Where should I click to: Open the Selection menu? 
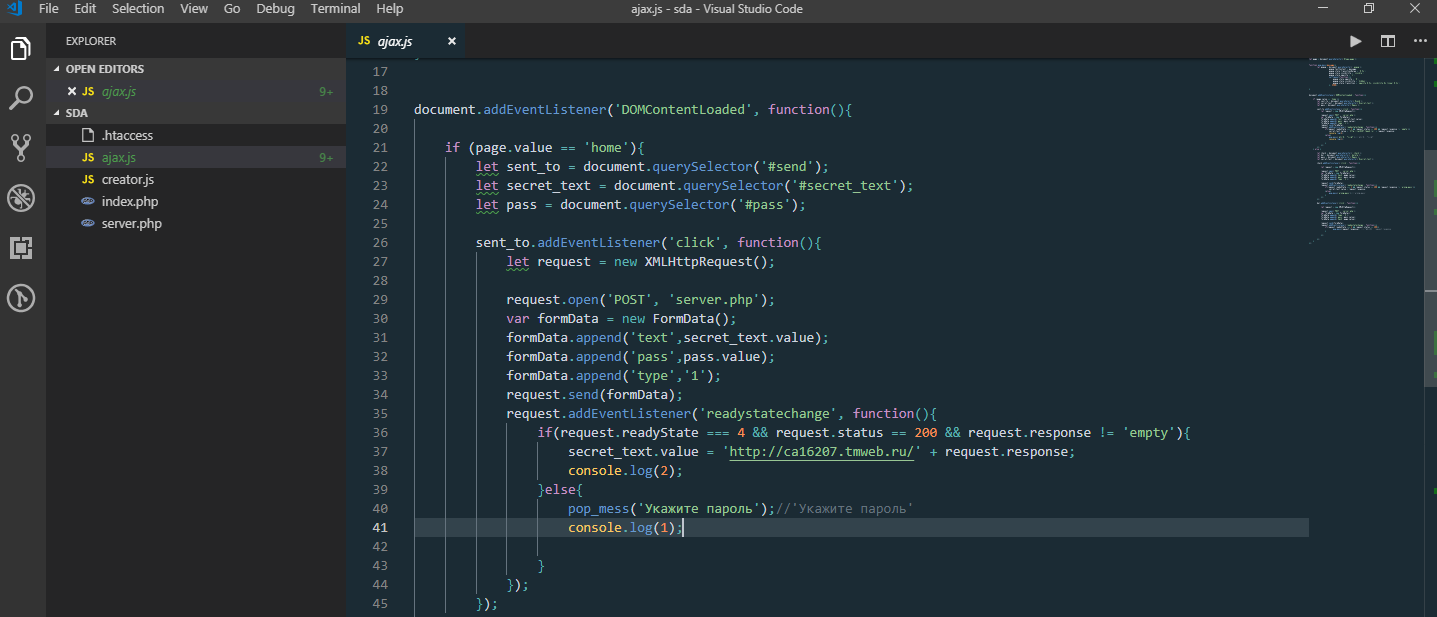click(x=138, y=9)
